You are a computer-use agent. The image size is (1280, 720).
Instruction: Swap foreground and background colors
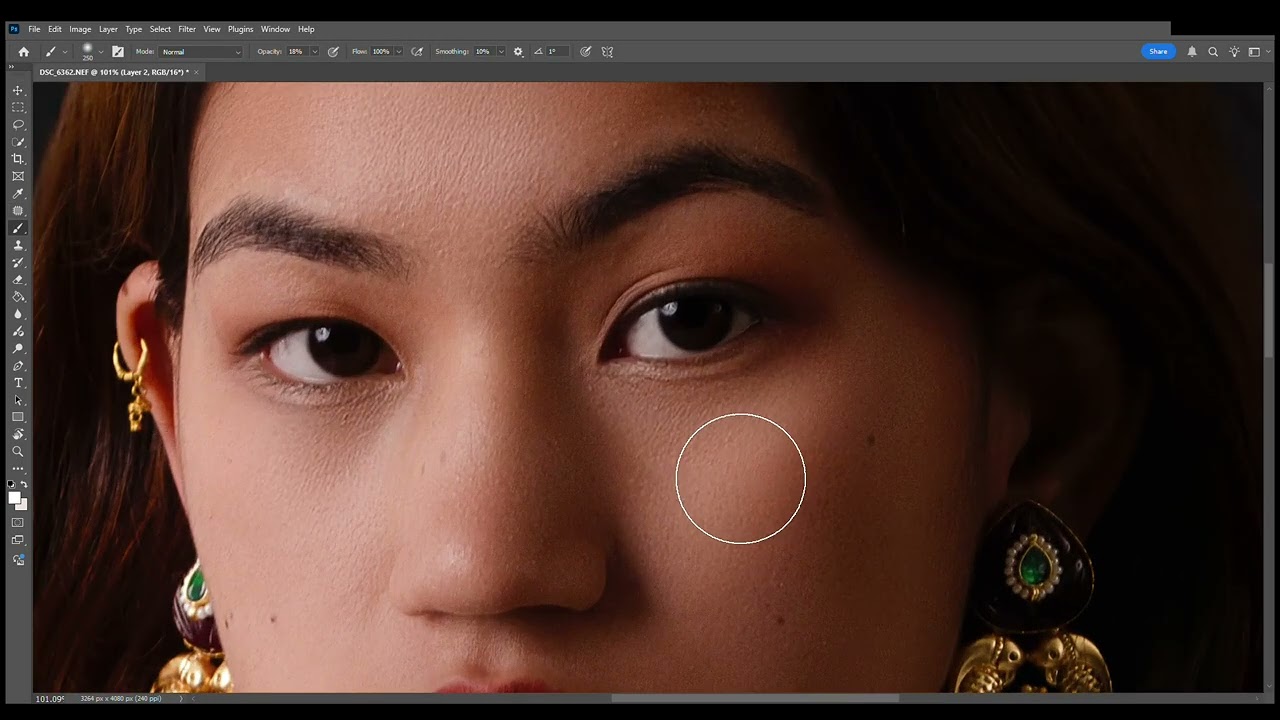(24, 484)
